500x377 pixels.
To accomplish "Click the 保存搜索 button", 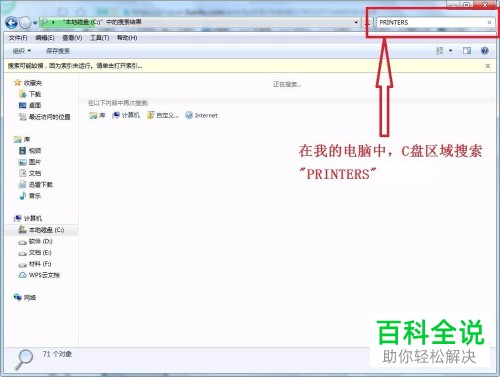I will (x=58, y=51).
